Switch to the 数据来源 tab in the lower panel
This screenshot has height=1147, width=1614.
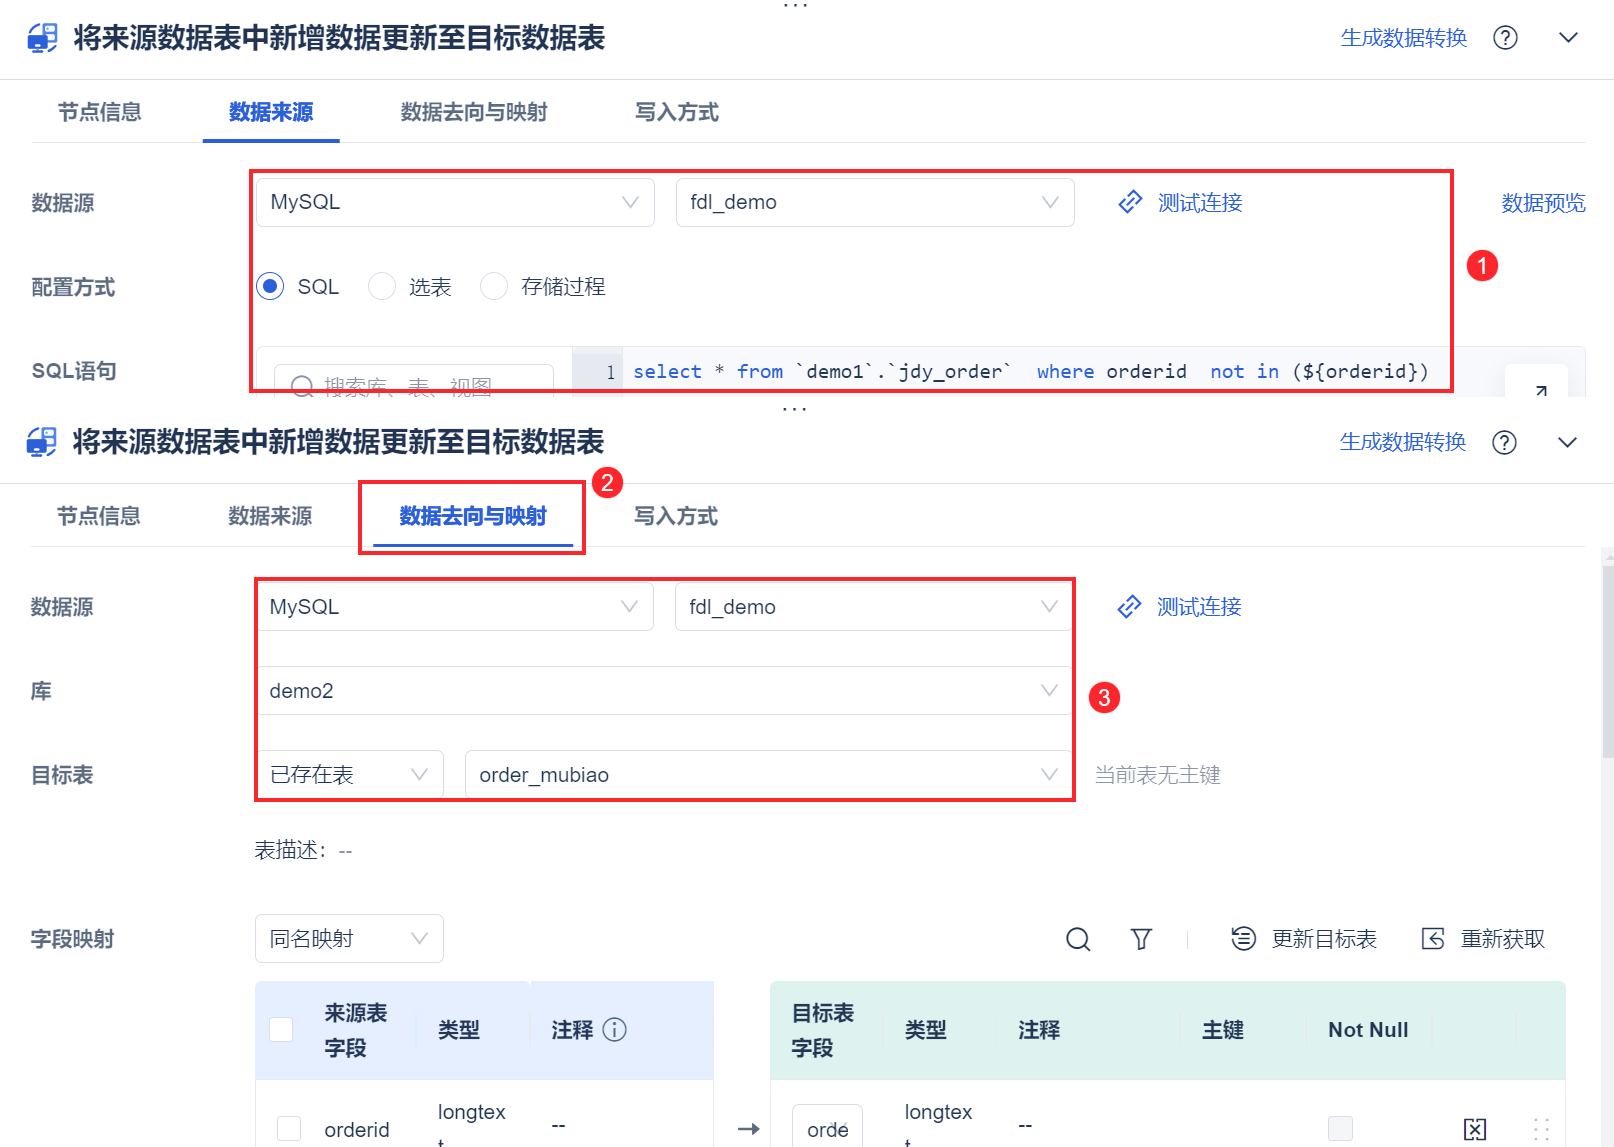(x=270, y=516)
